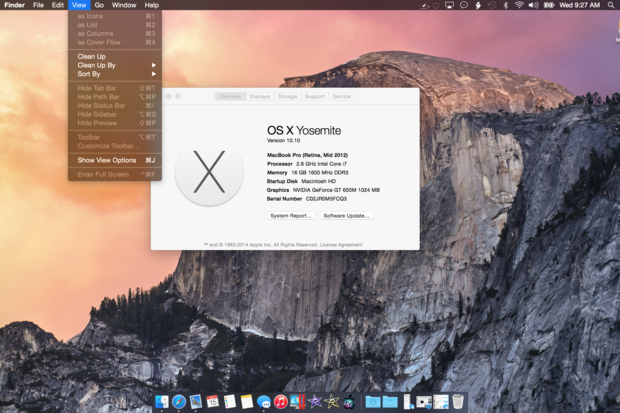The width and height of the screenshot is (620, 413).
Task: Open Finder from the dock
Action: click(x=161, y=402)
